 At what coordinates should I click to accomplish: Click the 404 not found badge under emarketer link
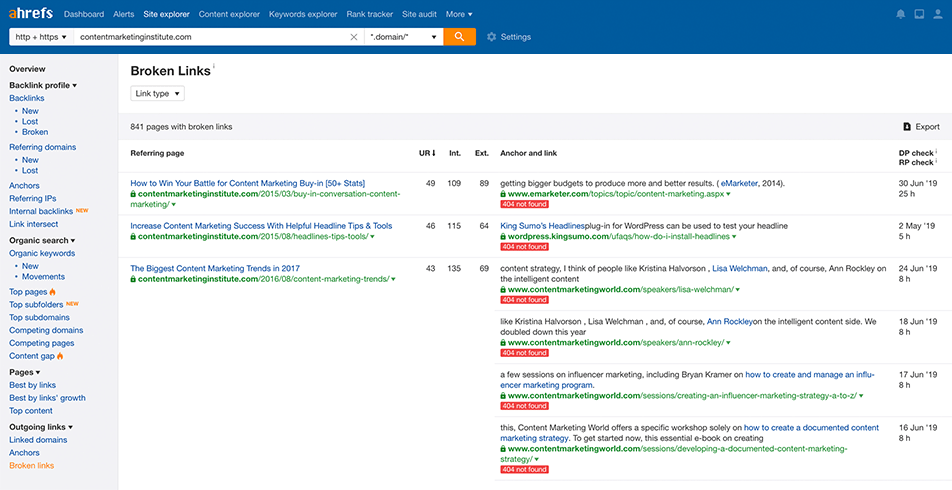pos(525,205)
